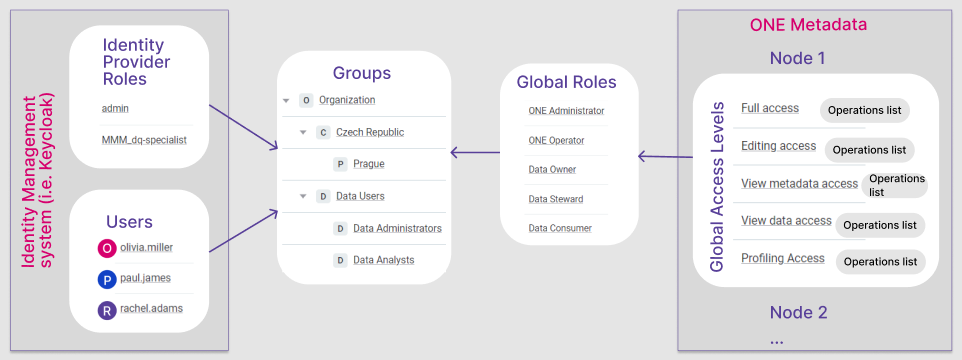Viewport: 962px width, 360px height.
Task: Open user paul.james
Action: pyautogui.click(x=145, y=278)
